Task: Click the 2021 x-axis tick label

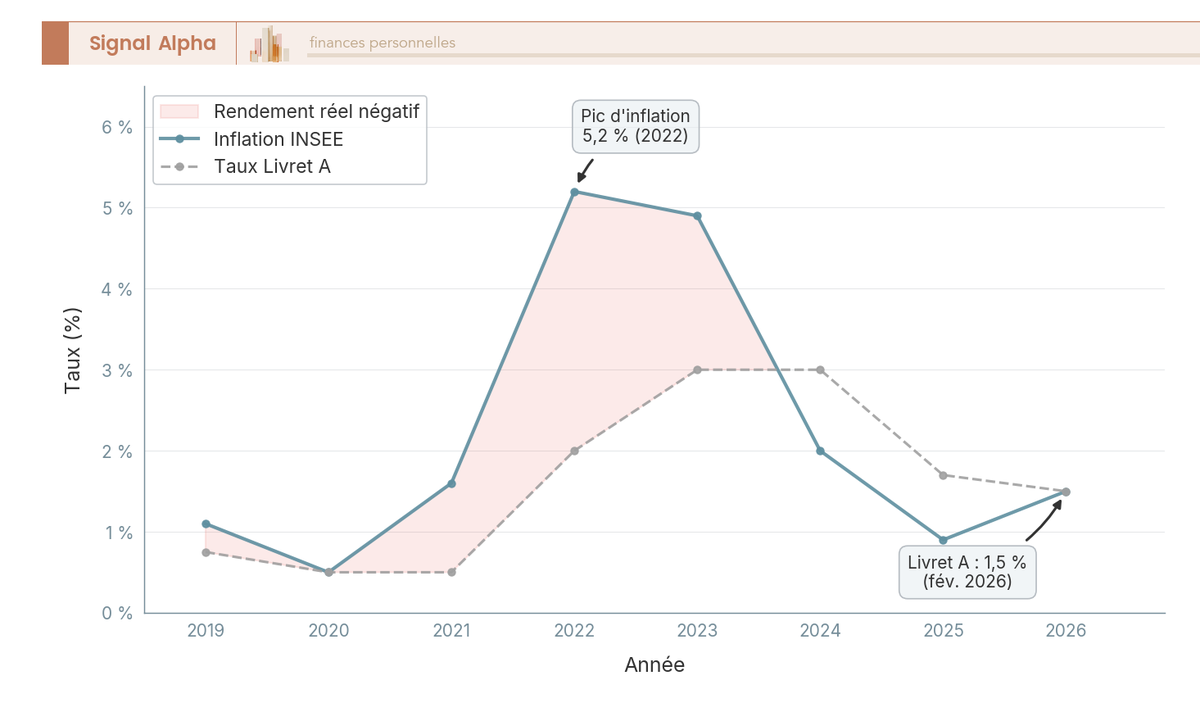Action: (452, 631)
